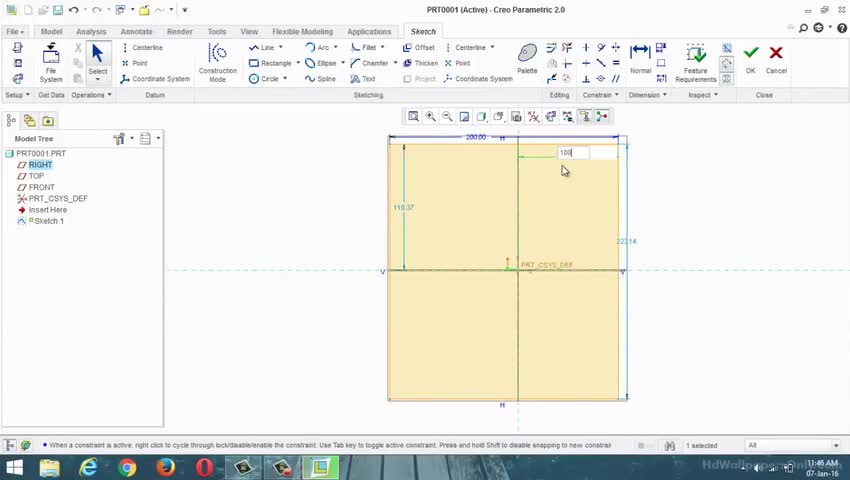Toggle Highlight Open Ends in Inspect
The image size is (850, 480).
click(x=727, y=63)
